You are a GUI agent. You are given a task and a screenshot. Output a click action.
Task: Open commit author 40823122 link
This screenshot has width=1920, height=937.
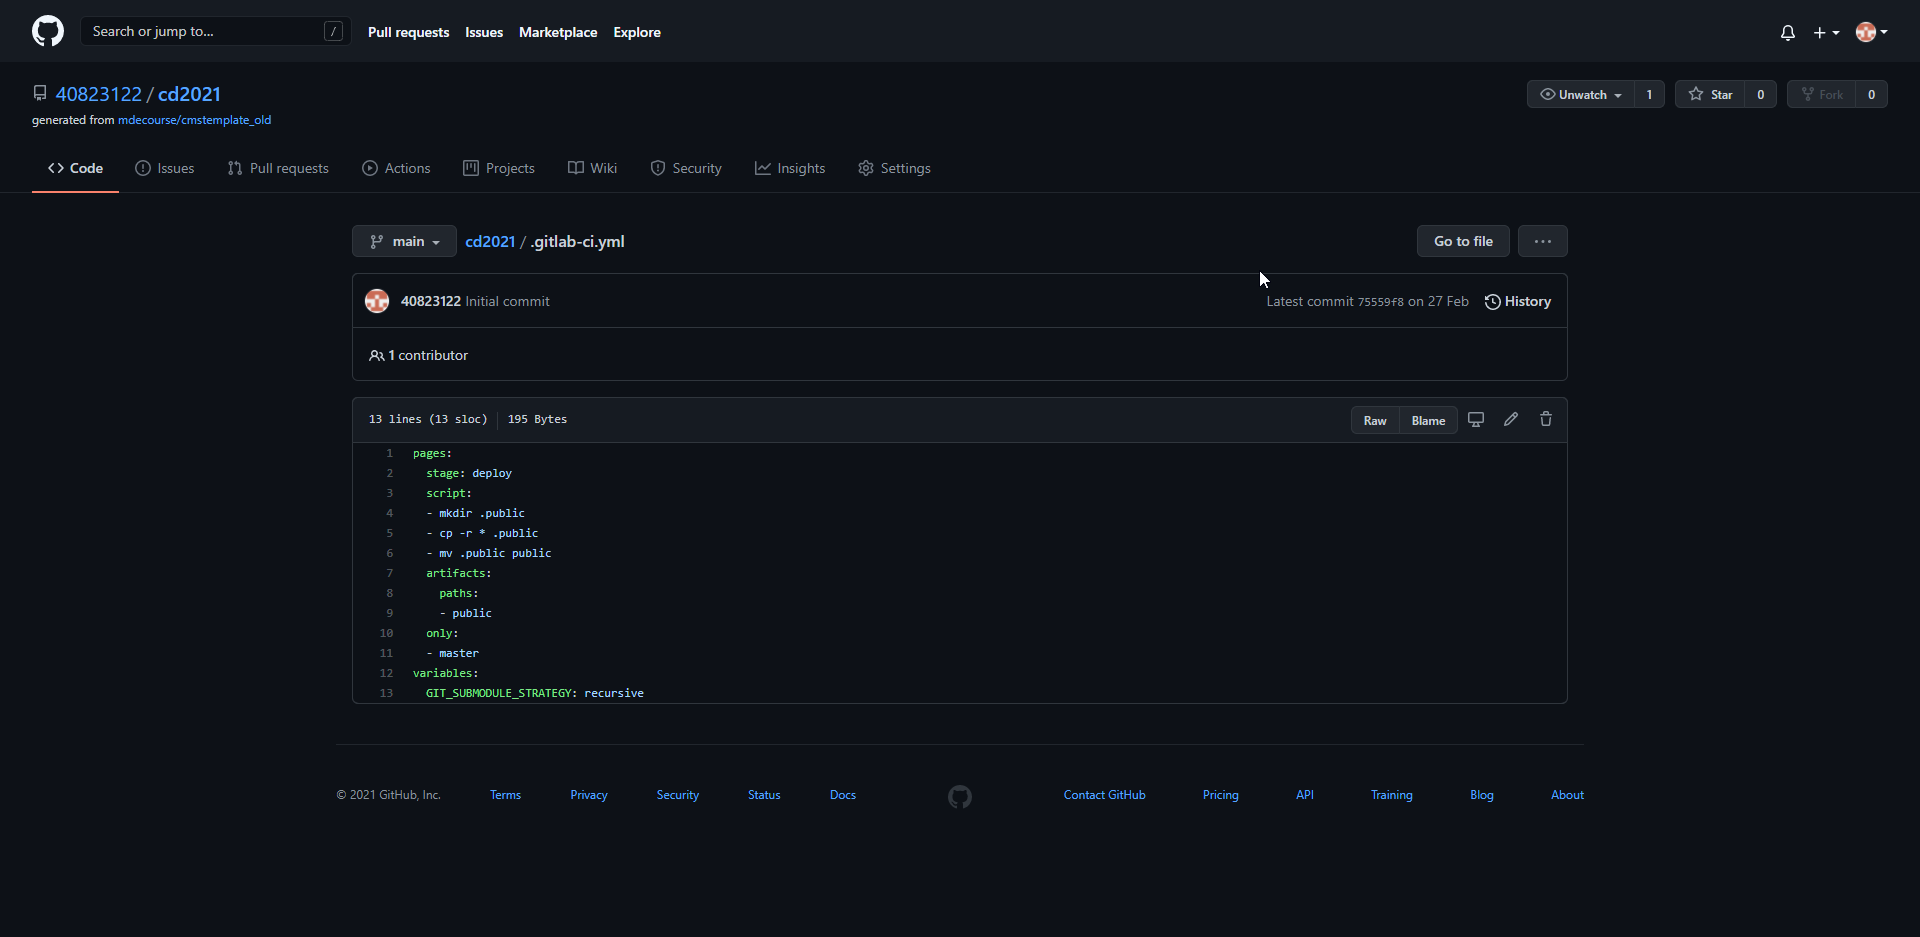click(431, 301)
